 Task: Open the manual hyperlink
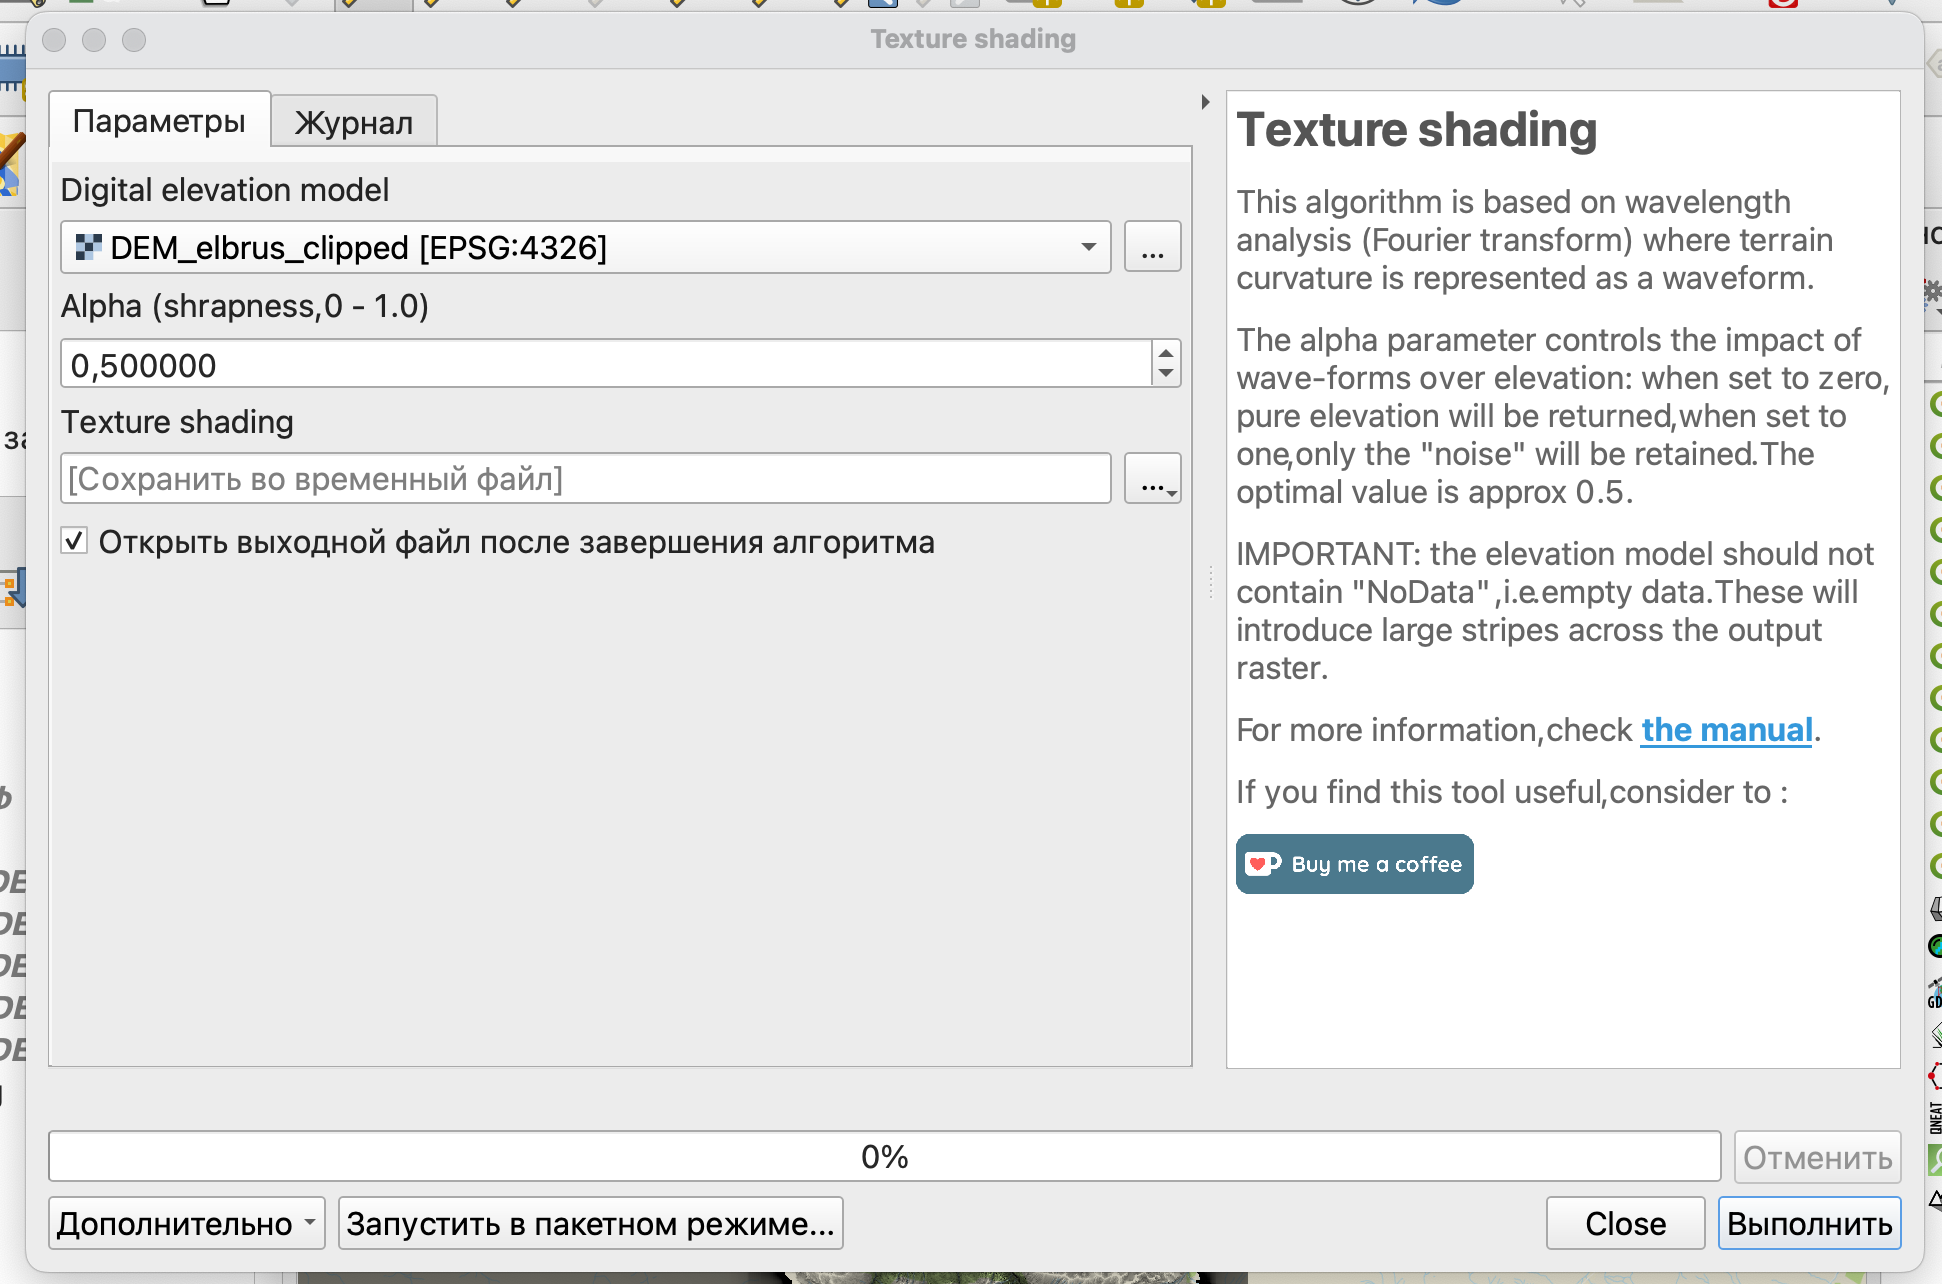coord(1726,730)
